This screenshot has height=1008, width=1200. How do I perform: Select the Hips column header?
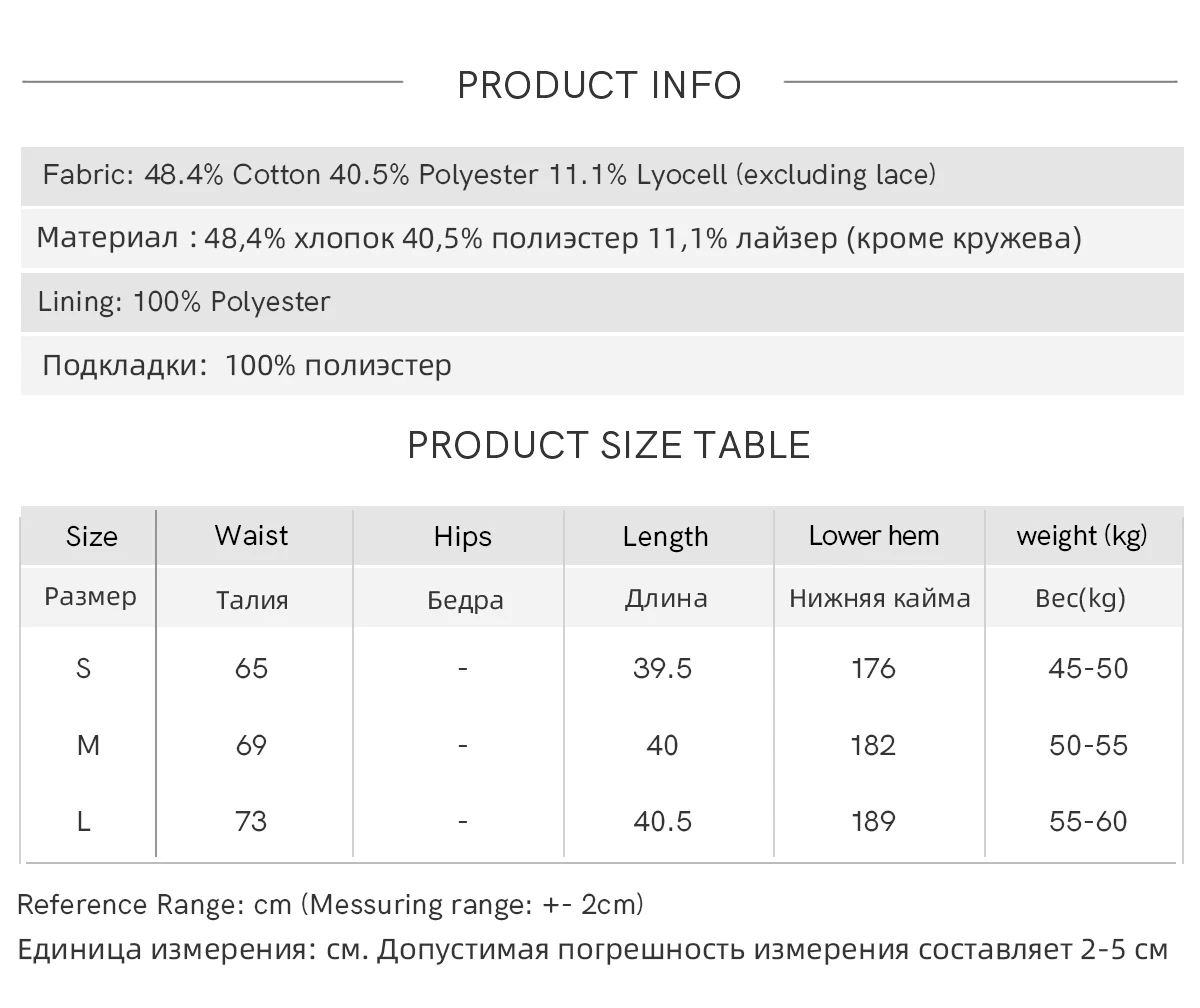coord(463,537)
